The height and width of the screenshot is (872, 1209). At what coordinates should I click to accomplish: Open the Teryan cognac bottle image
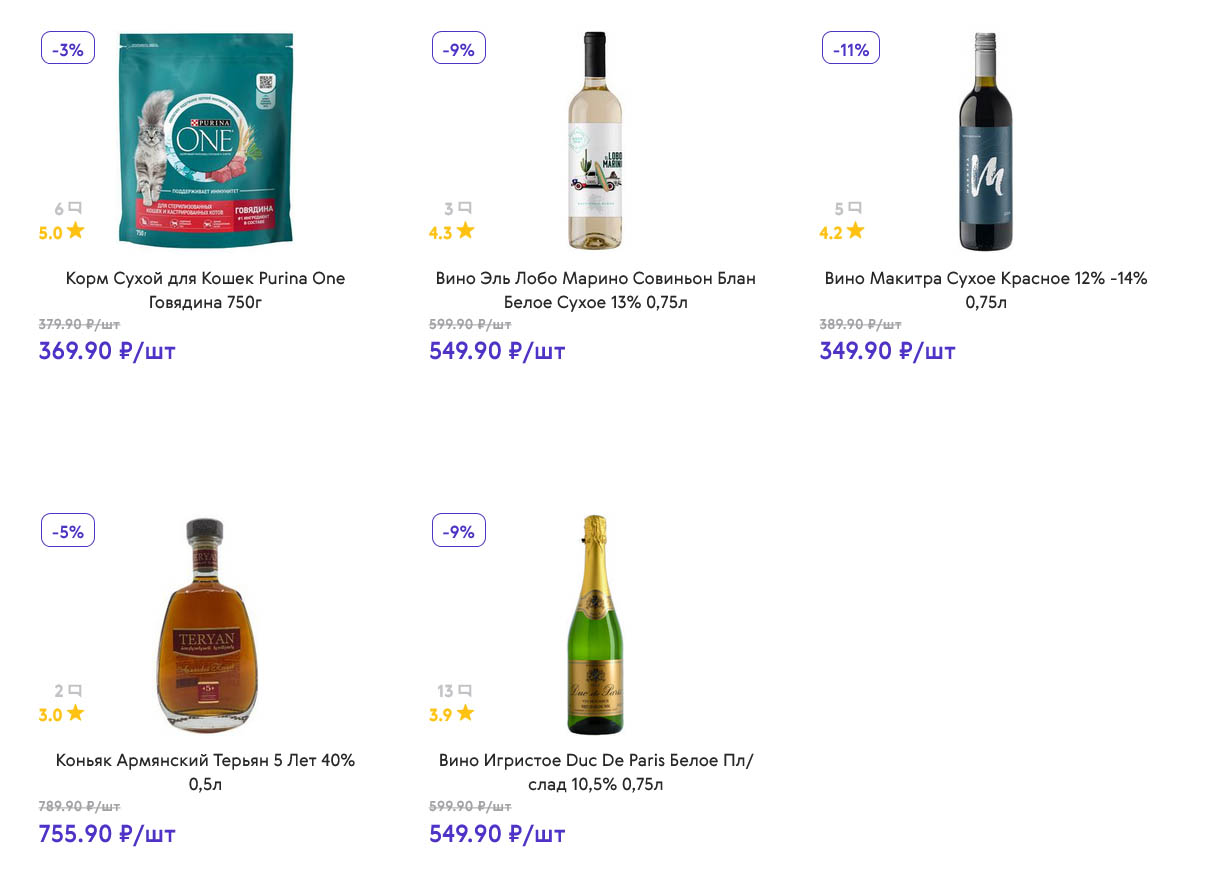pos(205,625)
